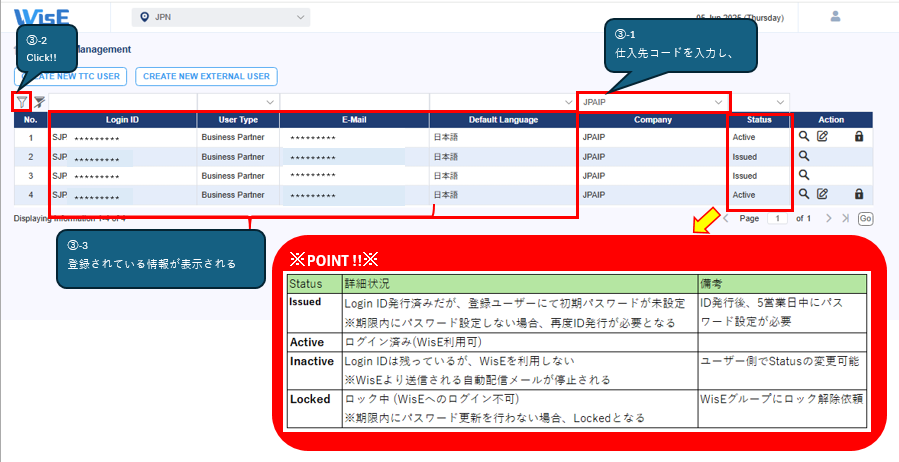Click the clear filter icon
The height and width of the screenshot is (462, 899).
point(39,102)
